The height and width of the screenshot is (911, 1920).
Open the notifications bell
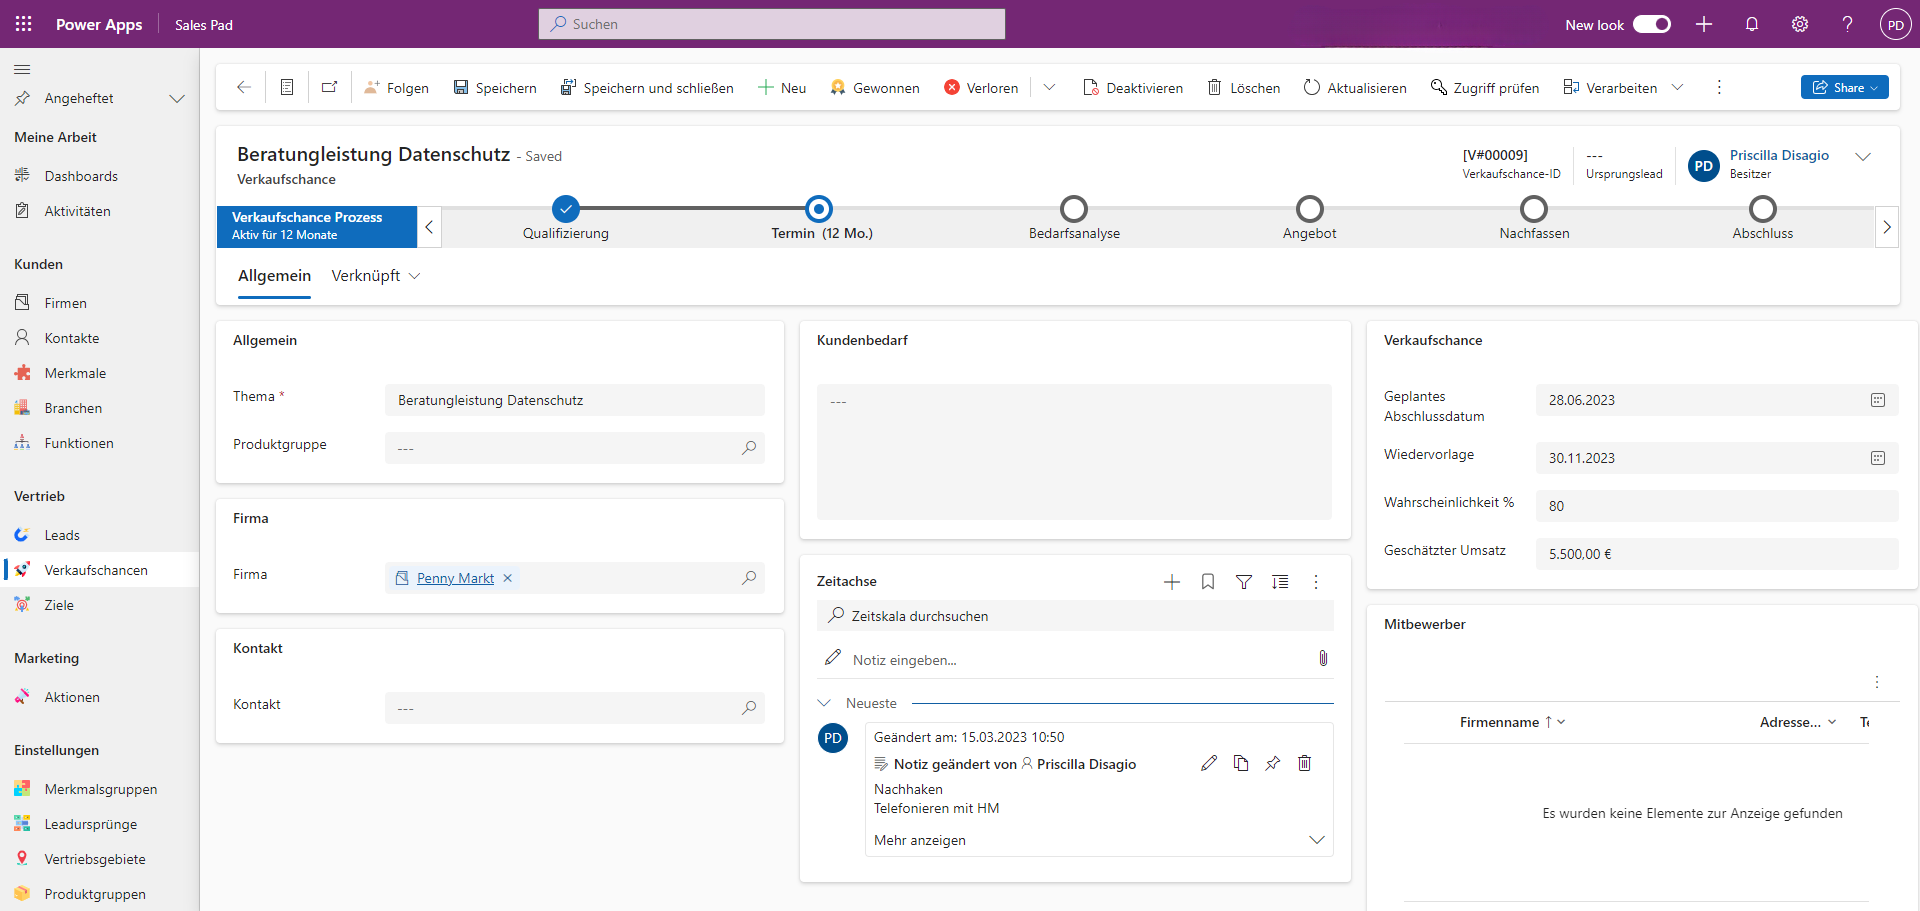(x=1752, y=24)
